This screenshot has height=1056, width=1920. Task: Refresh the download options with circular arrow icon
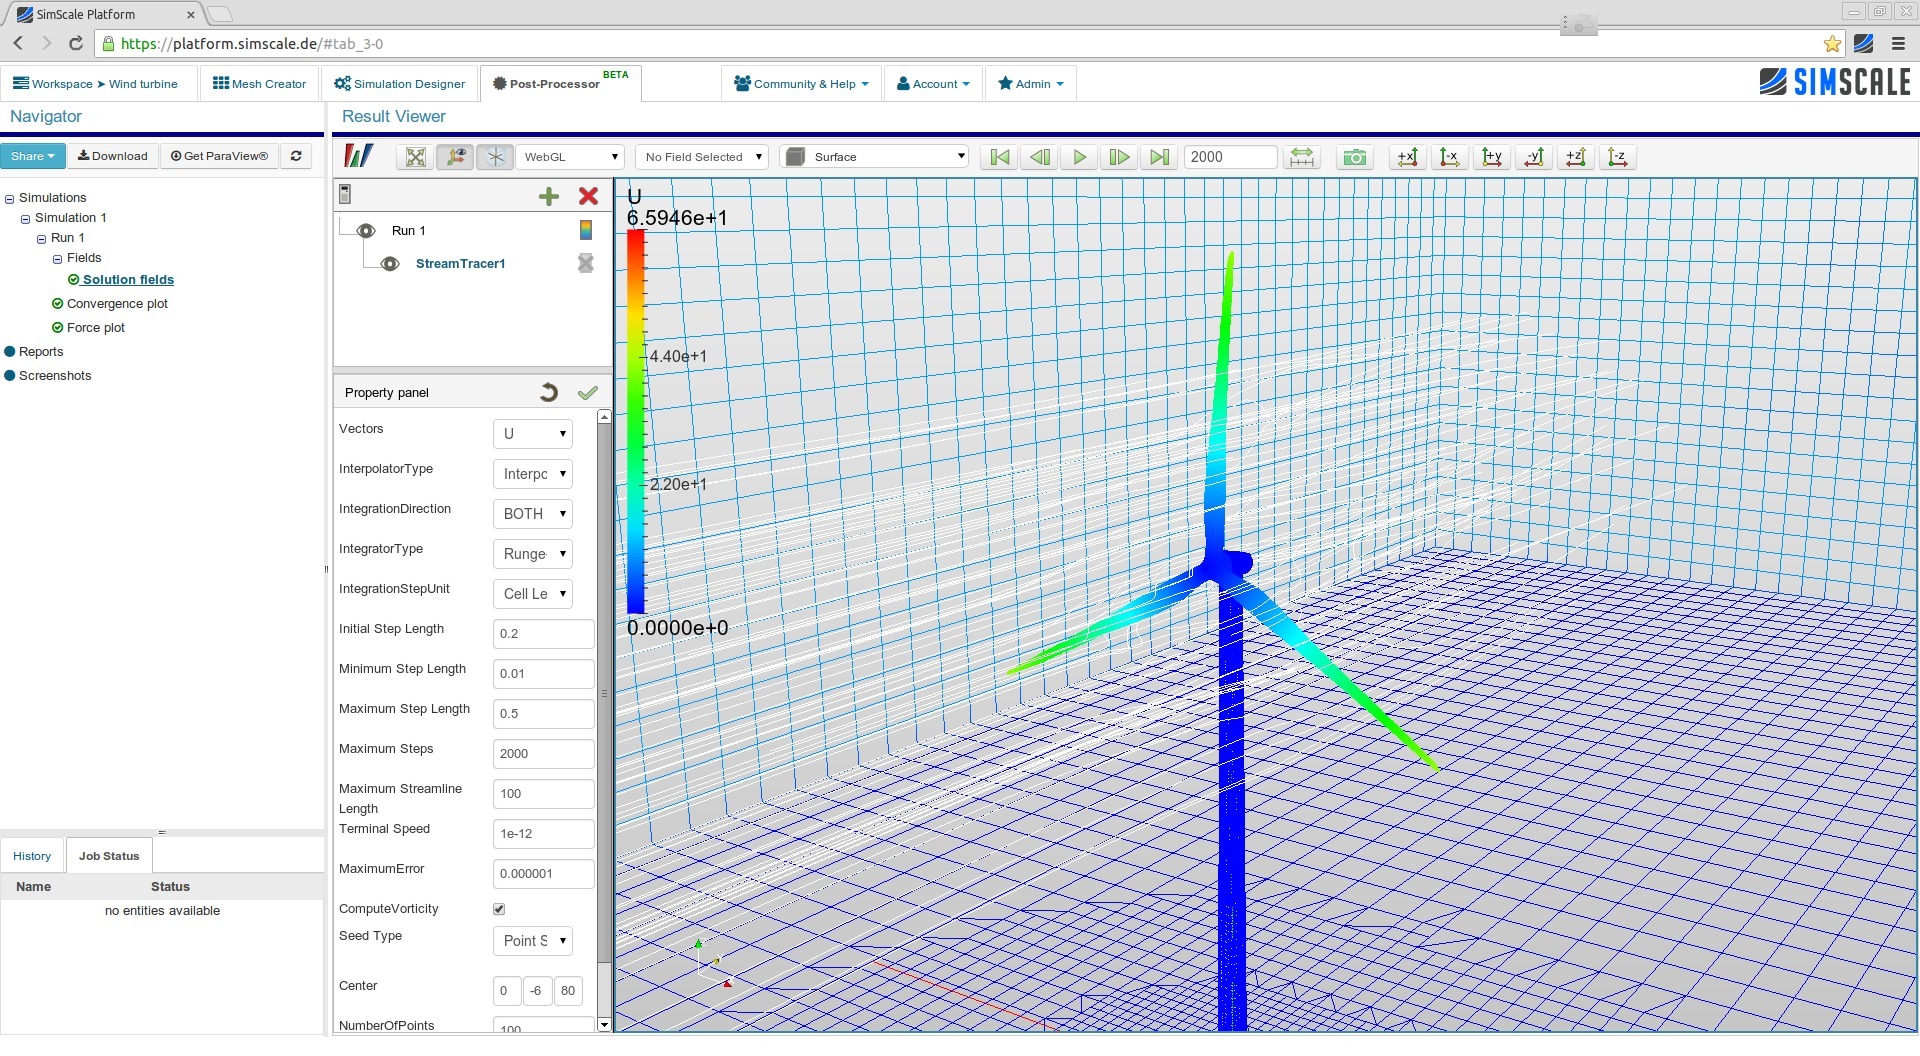(x=296, y=156)
